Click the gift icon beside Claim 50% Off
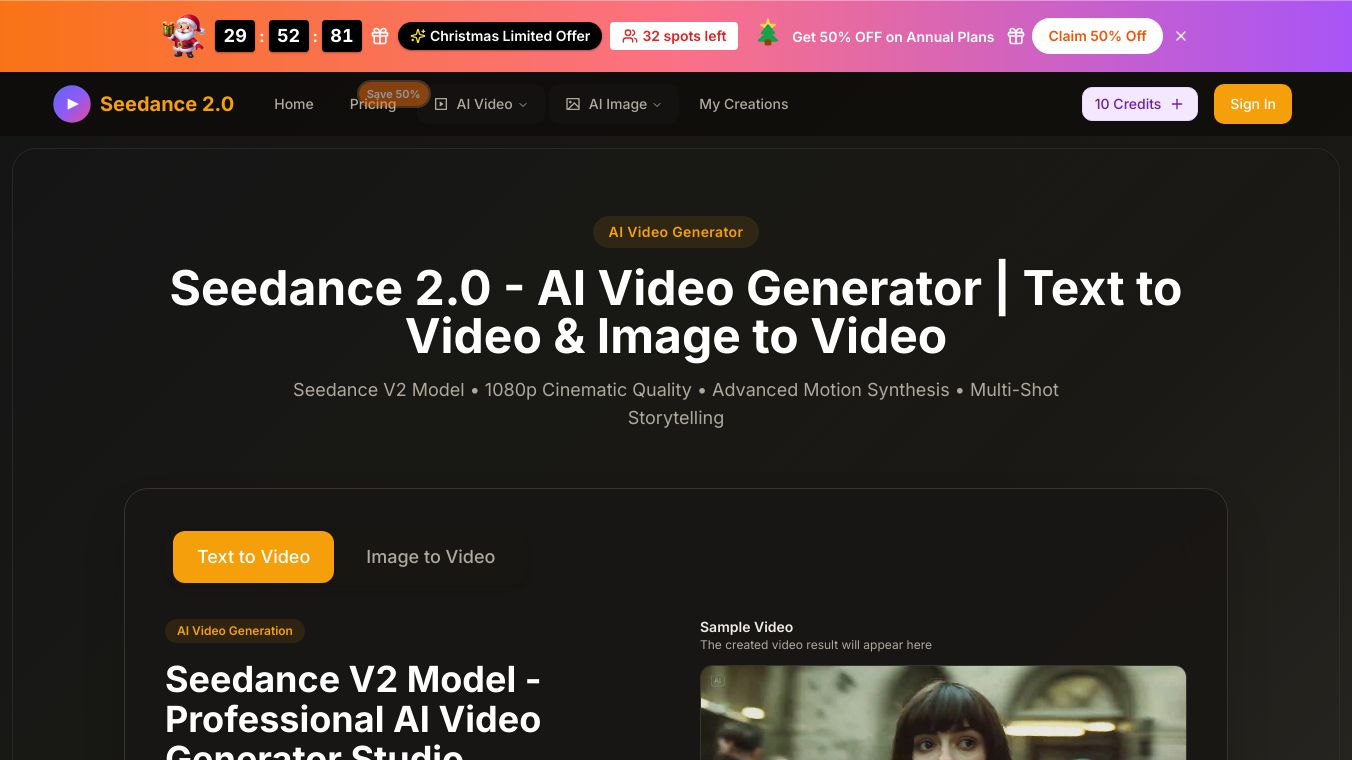Image resolution: width=1352 pixels, height=760 pixels. (1016, 36)
